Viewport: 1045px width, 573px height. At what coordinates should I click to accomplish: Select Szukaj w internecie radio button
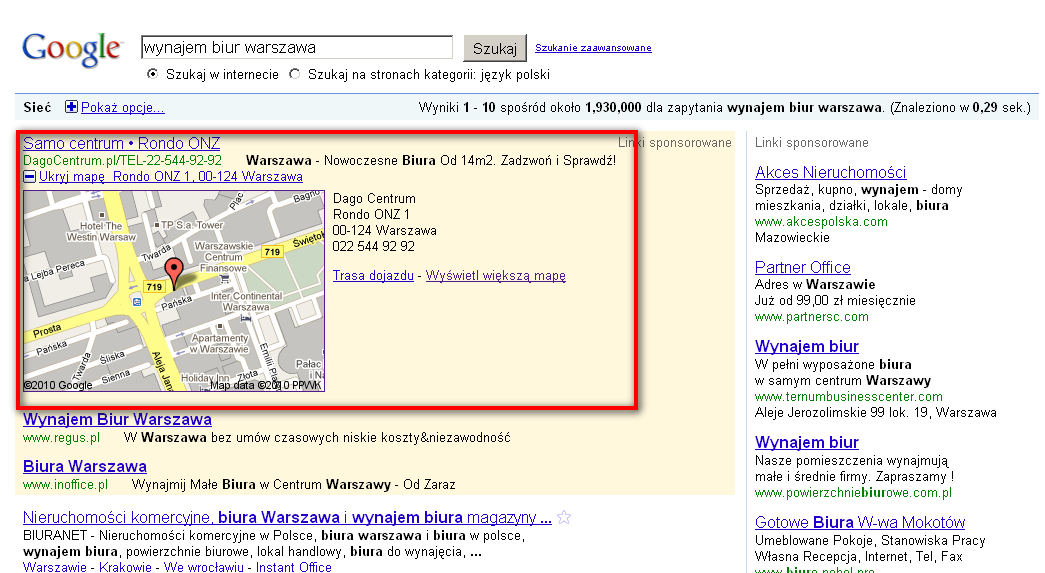point(153,74)
